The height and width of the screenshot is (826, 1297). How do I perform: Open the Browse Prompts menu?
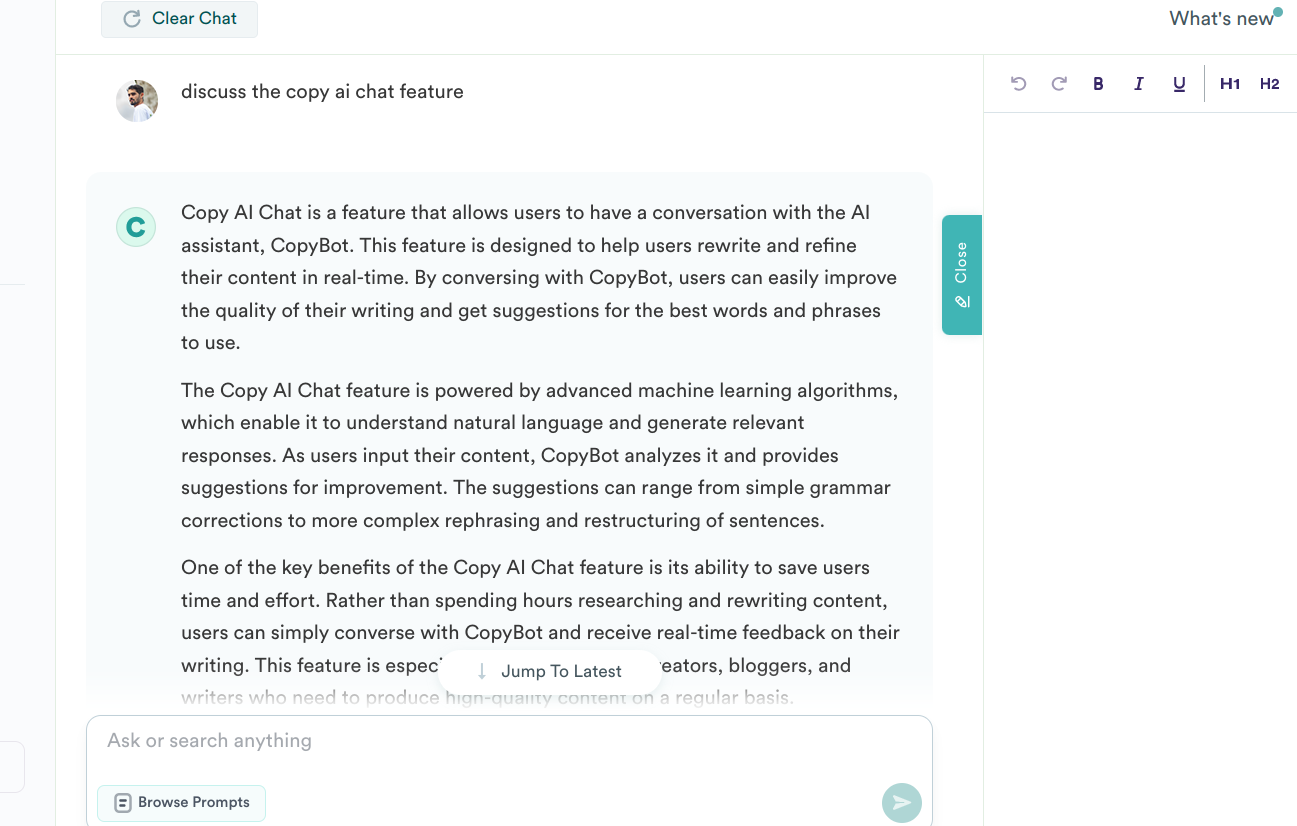tap(181, 803)
